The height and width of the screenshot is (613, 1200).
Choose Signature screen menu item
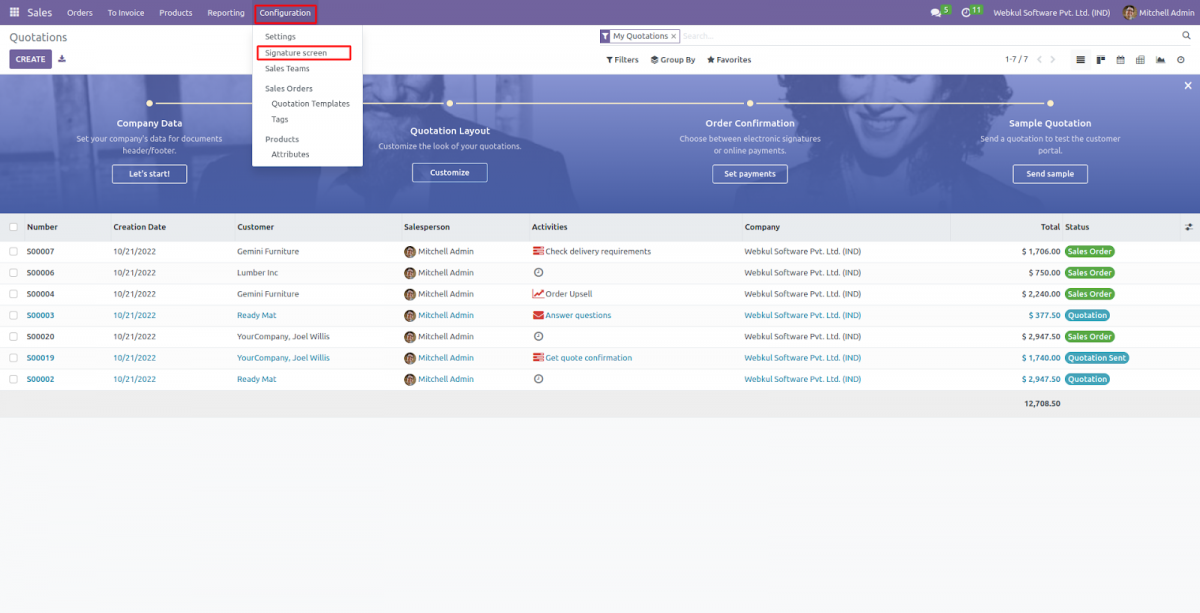coord(296,53)
